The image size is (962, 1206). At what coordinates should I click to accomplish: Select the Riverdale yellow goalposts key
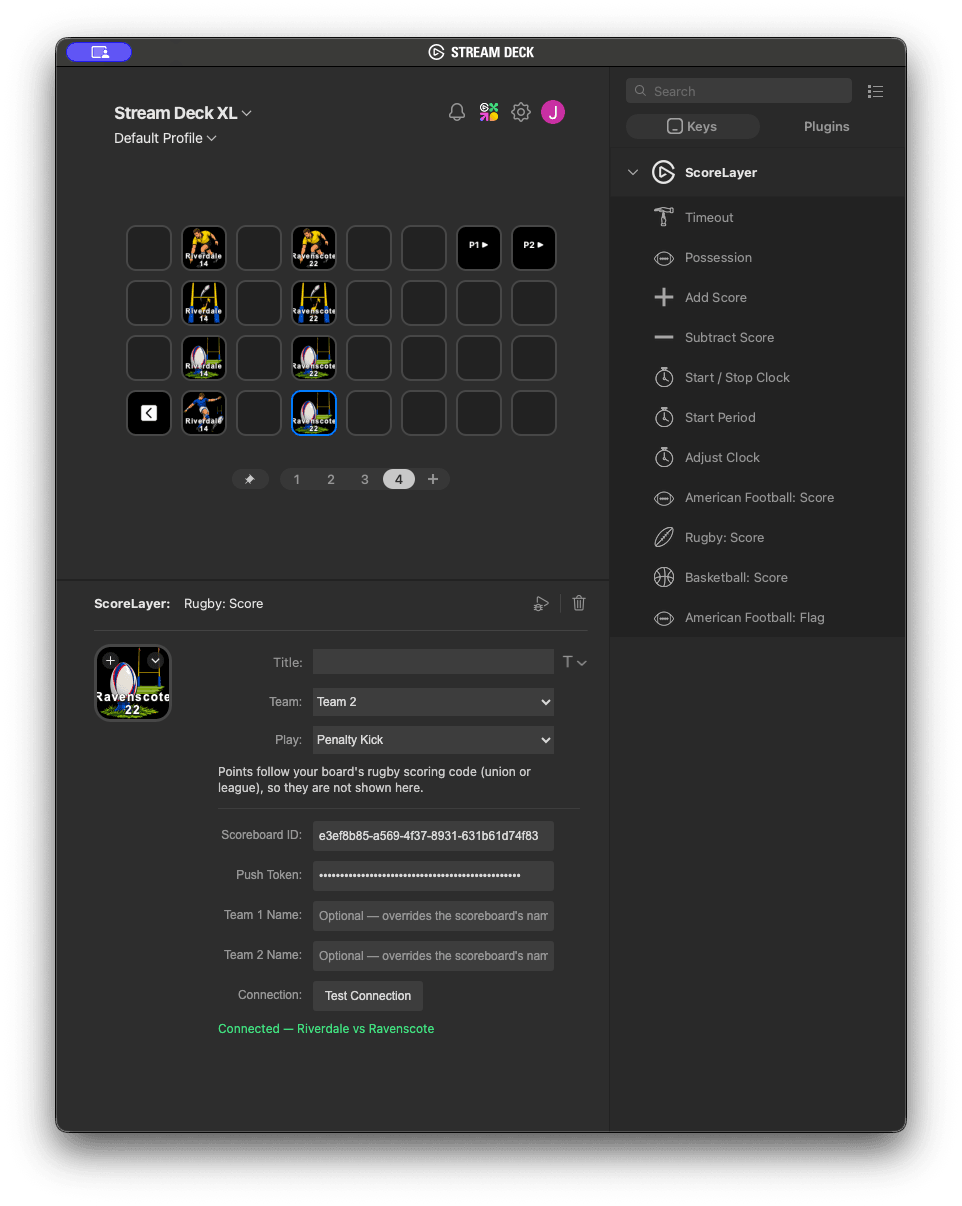(x=204, y=303)
